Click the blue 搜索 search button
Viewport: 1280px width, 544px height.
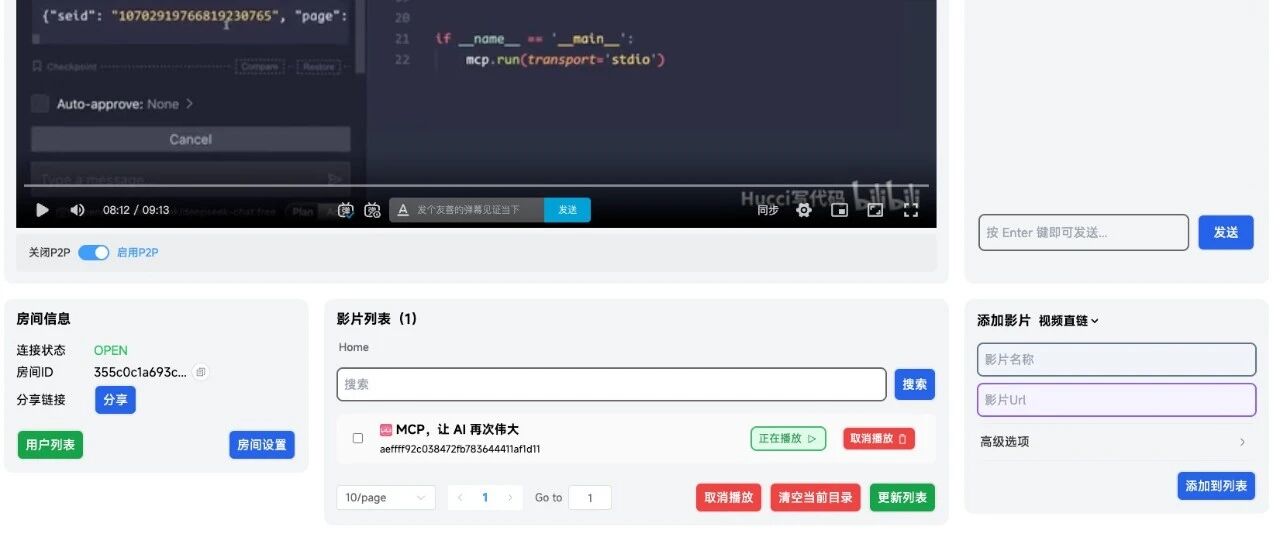914,384
